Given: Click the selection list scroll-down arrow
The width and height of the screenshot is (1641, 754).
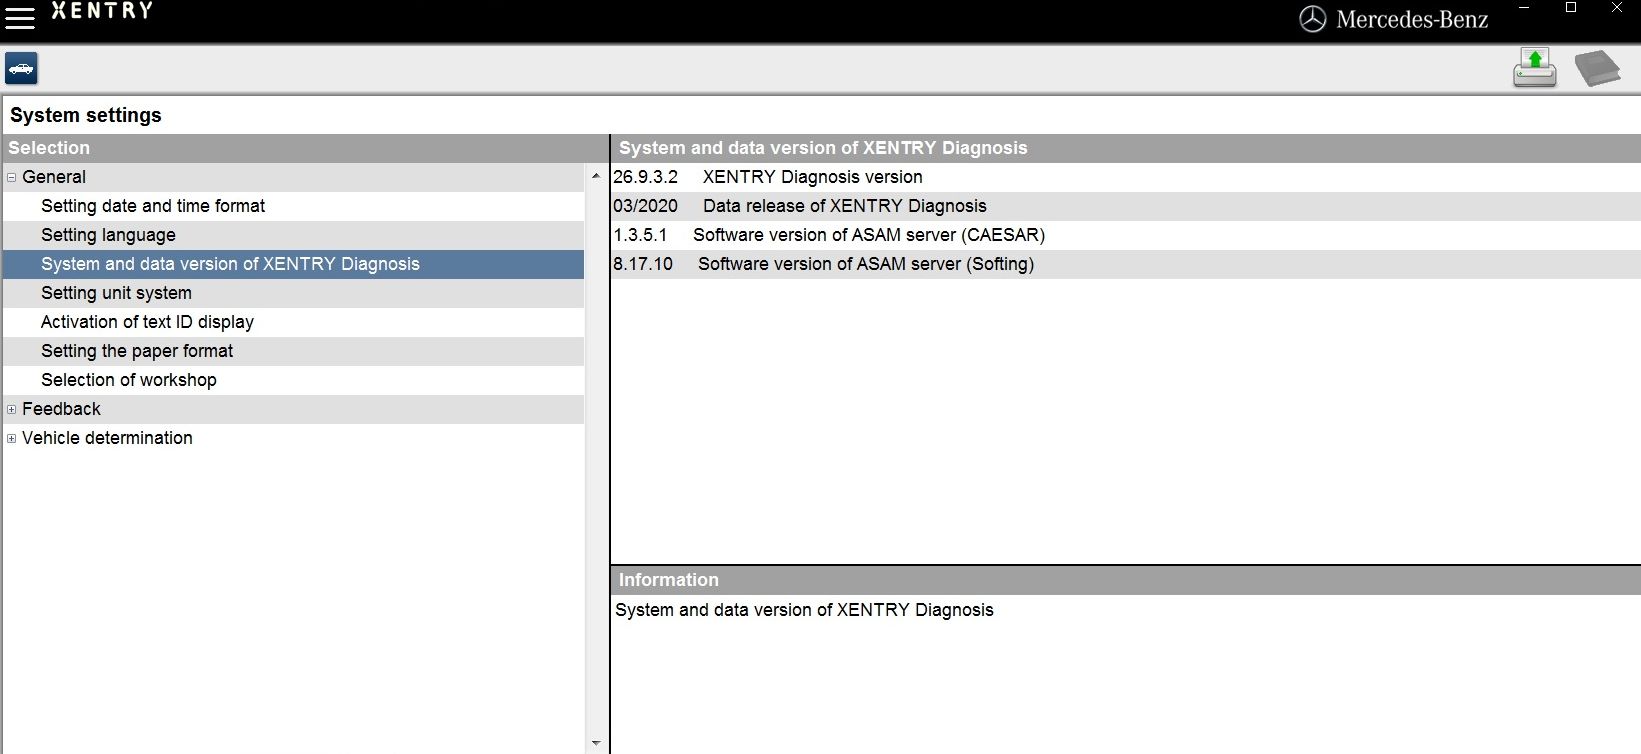Looking at the screenshot, I should (x=596, y=743).
